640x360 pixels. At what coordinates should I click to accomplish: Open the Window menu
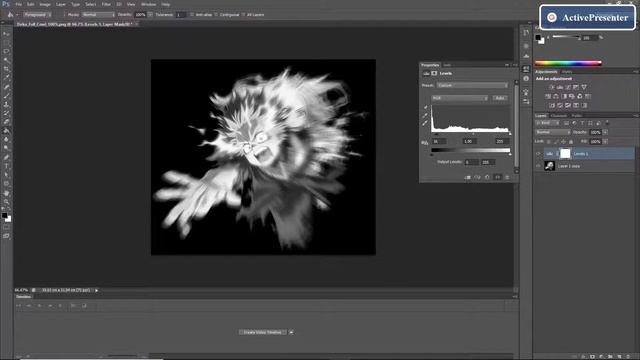pyautogui.click(x=149, y=4)
